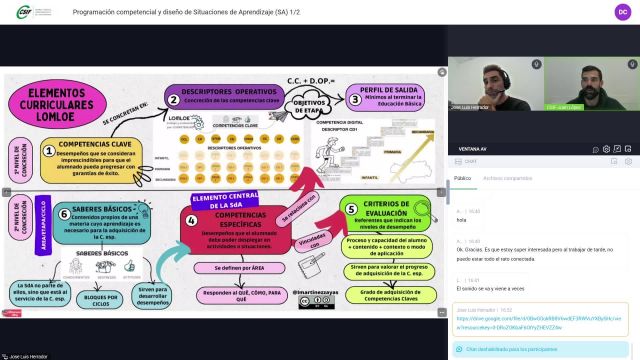Click the chat panel header icon
The width and height of the screenshot is (640, 360).
[x=458, y=162]
